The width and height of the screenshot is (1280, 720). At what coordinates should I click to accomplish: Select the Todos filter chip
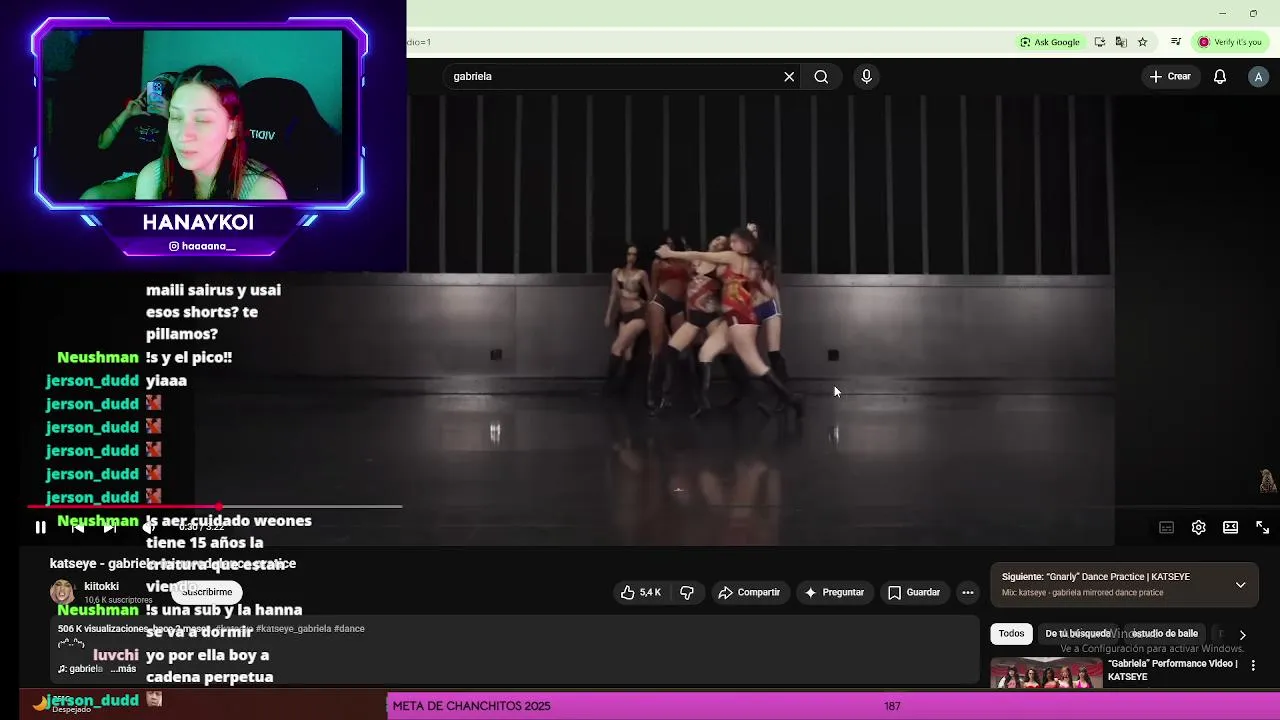(x=1011, y=634)
